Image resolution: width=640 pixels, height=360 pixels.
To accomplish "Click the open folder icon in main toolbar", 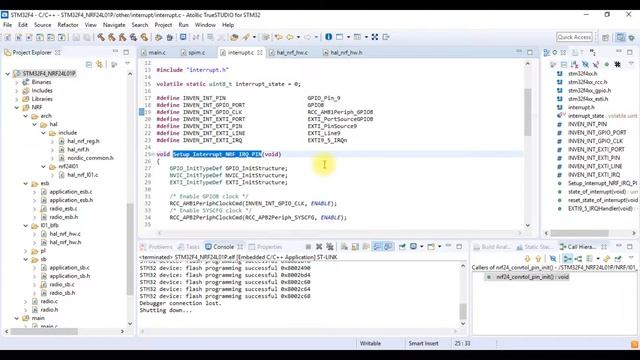I will click(234, 37).
